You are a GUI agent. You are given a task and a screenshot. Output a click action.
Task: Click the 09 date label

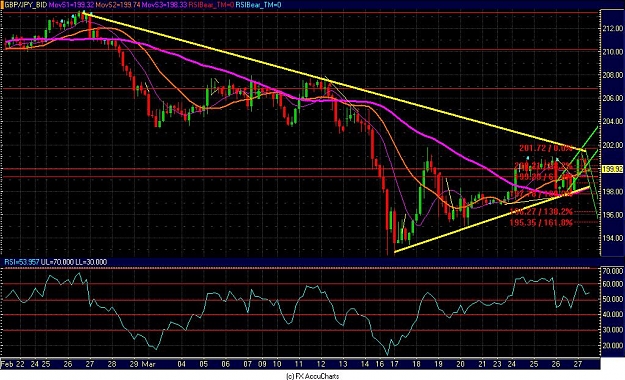[262, 364]
